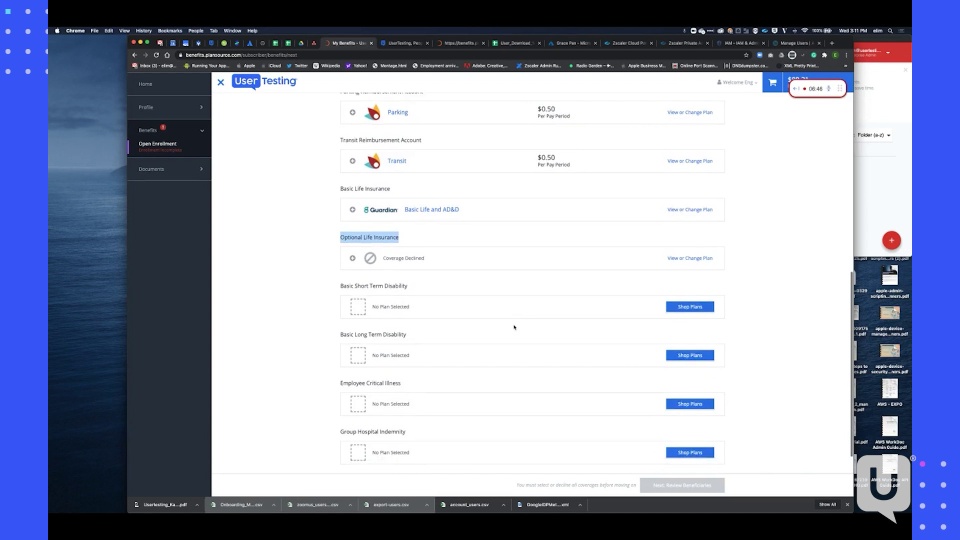
Task: Select Open Enrollment in sidebar
Action: 157,143
